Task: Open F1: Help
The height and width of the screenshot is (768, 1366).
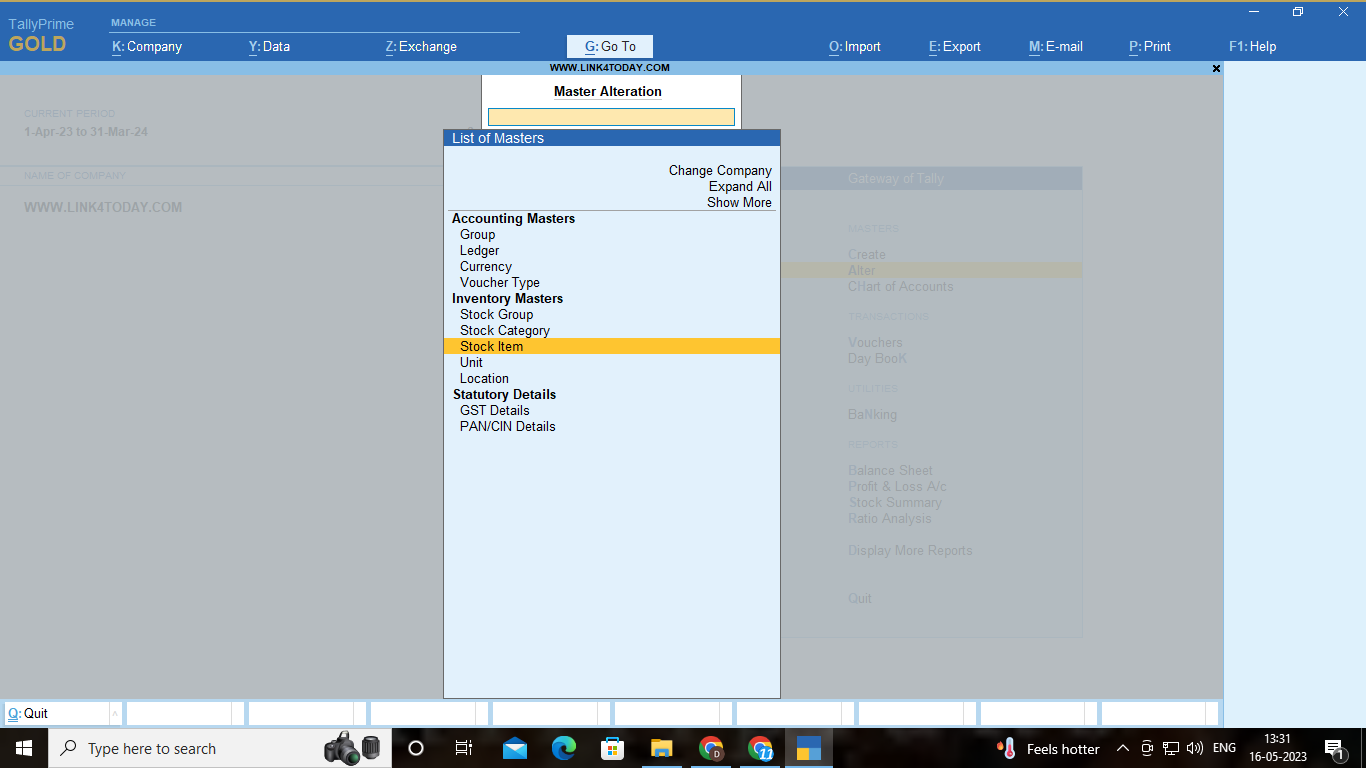Action: [1253, 46]
